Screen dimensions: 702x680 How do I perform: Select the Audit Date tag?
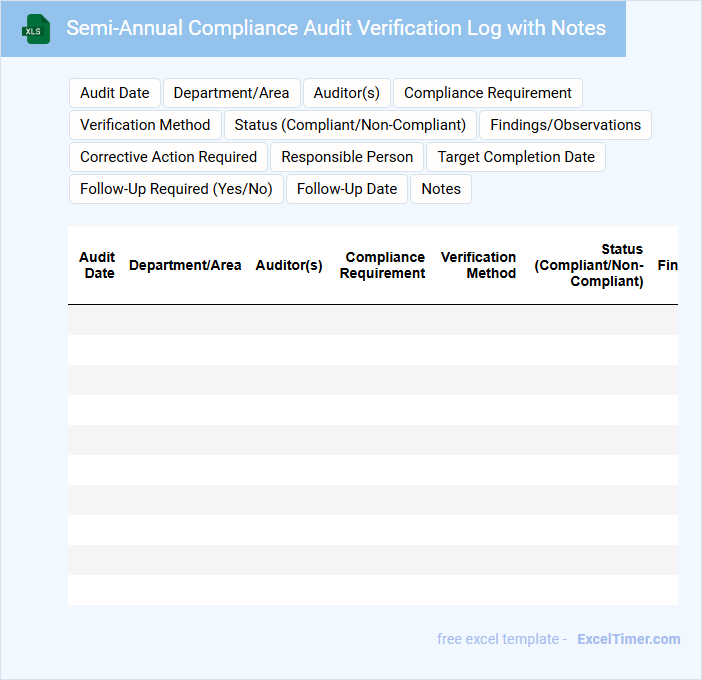[x=114, y=93]
